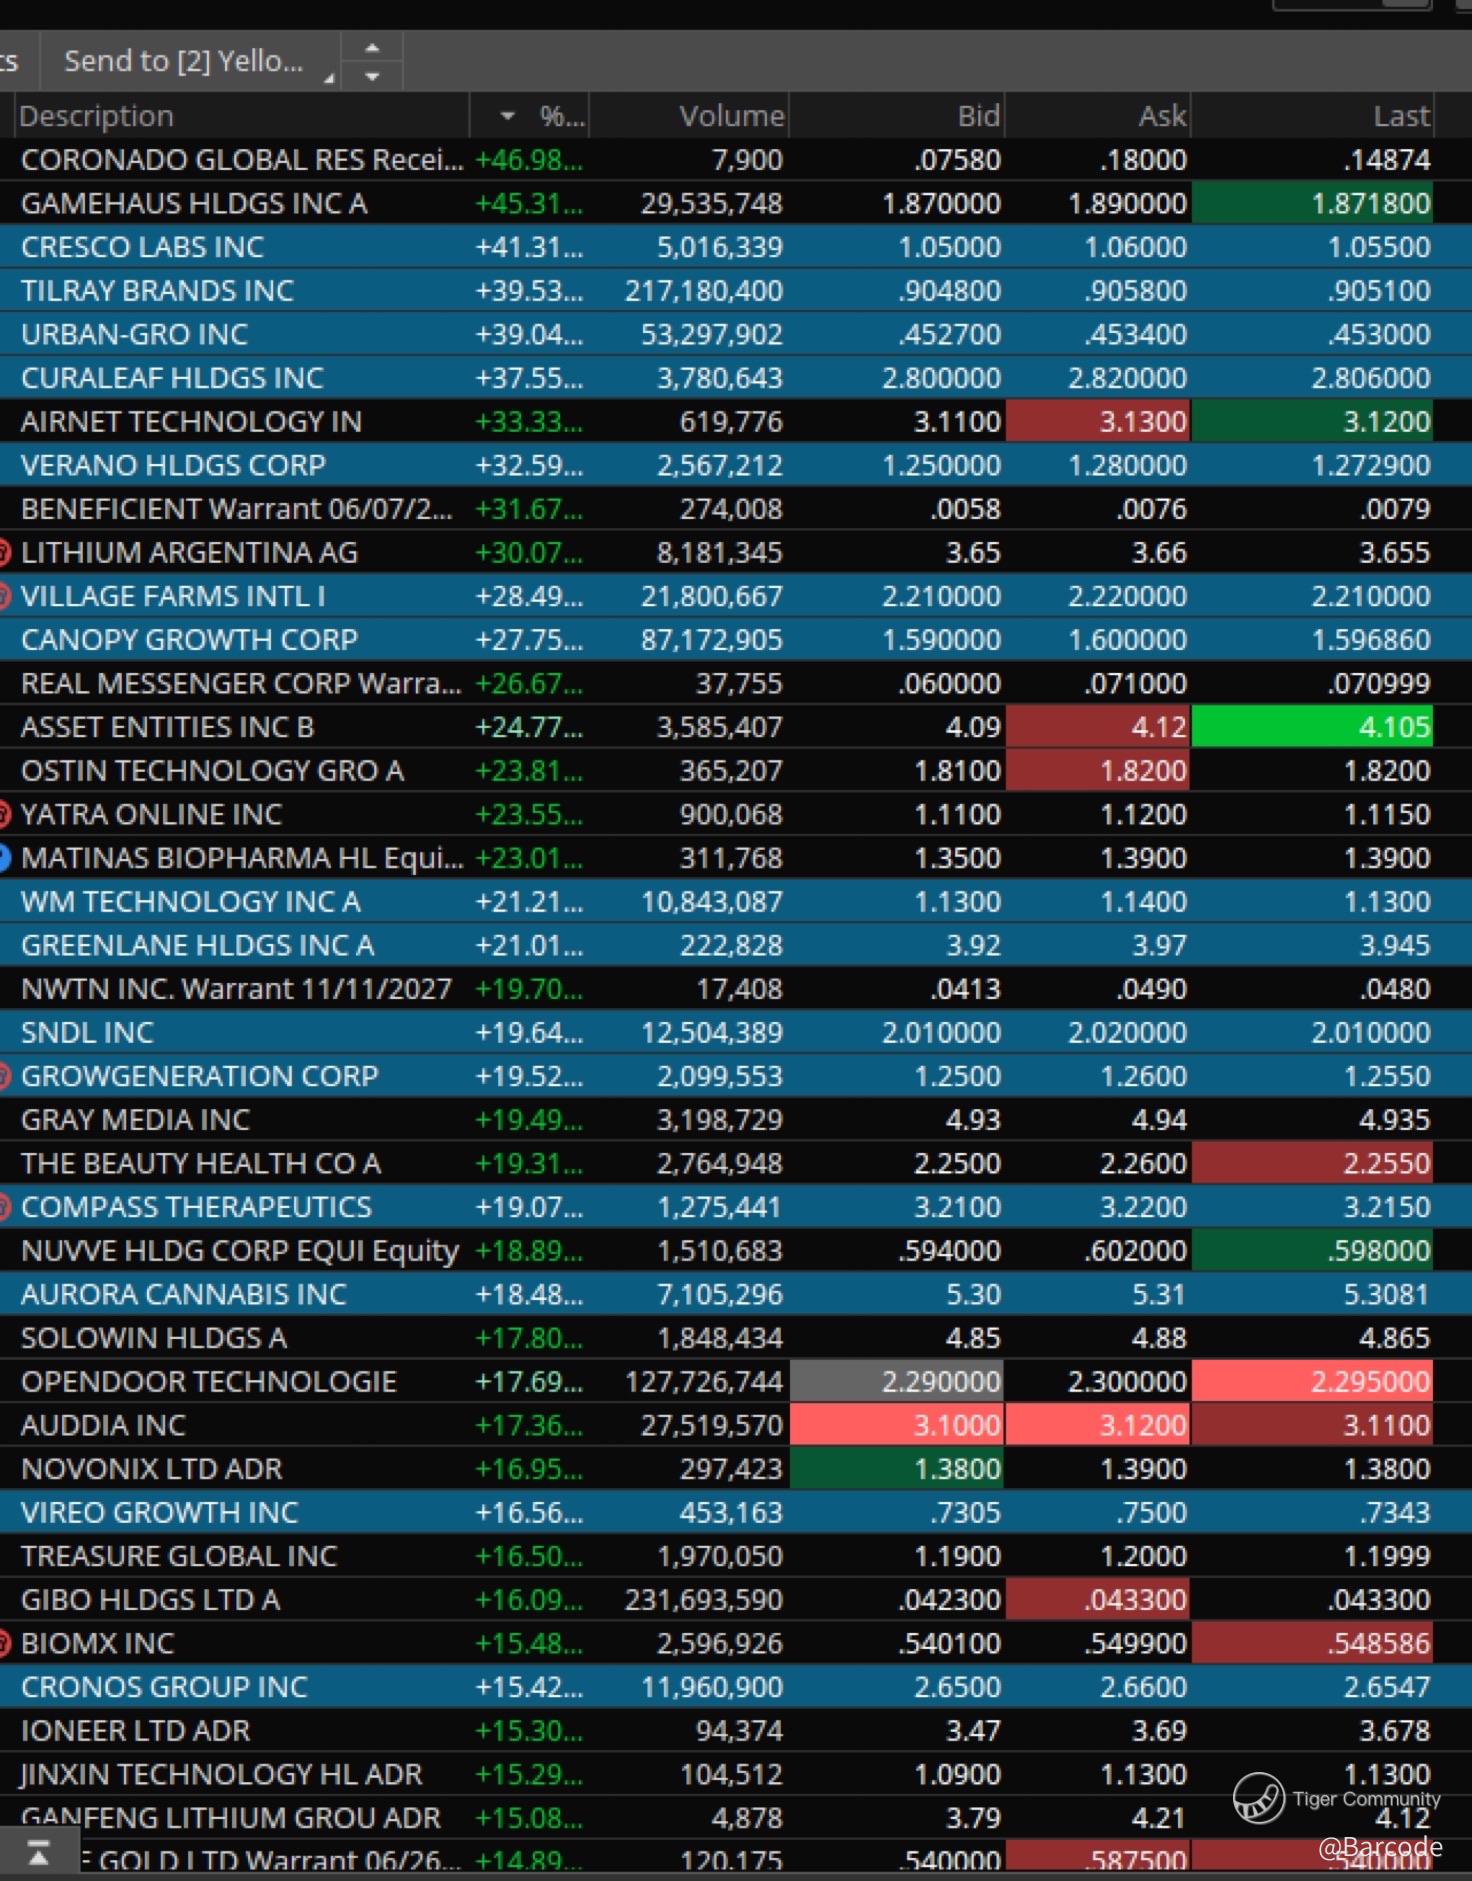The width and height of the screenshot is (1472, 1881).
Task: Select AUDDIA INC
Action: (103, 1426)
